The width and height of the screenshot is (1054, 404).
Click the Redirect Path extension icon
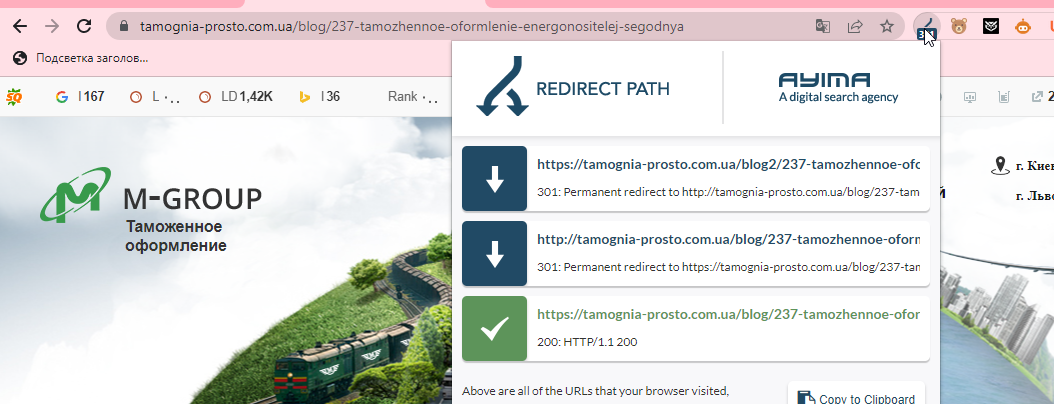[926, 27]
